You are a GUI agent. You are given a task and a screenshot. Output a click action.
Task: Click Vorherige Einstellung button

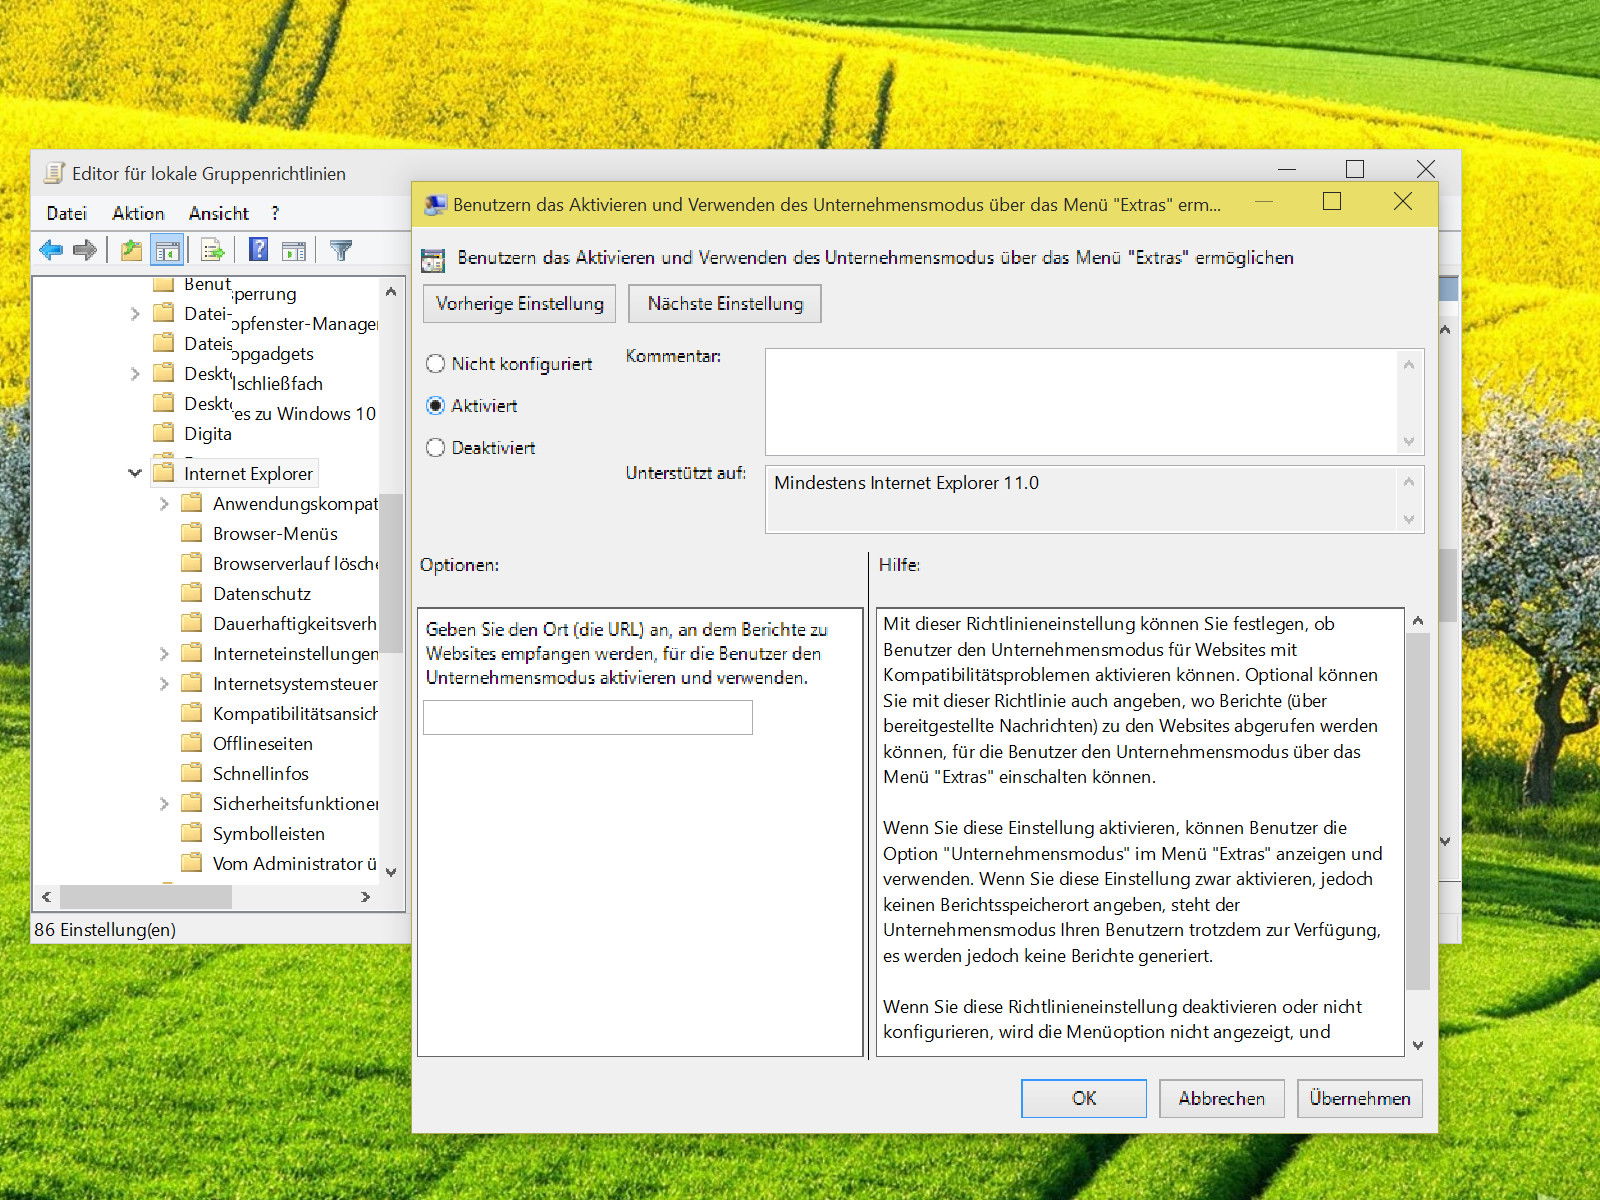pyautogui.click(x=520, y=304)
